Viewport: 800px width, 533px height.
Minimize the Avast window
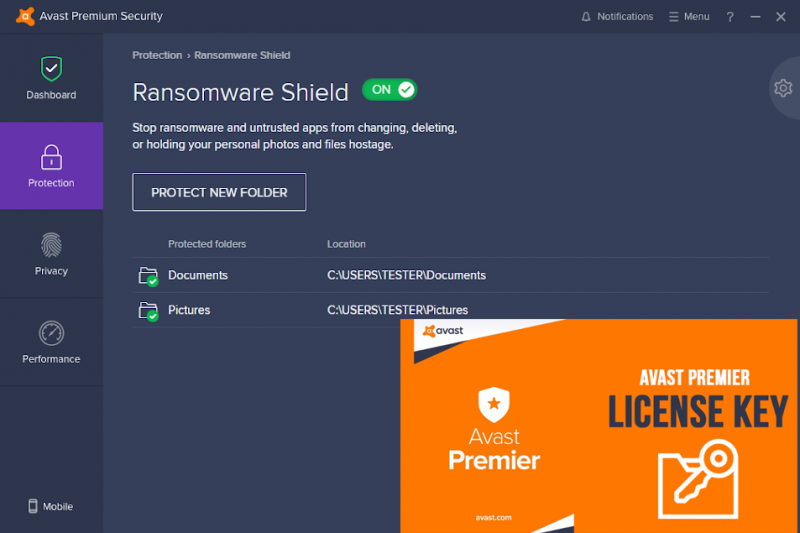755,17
